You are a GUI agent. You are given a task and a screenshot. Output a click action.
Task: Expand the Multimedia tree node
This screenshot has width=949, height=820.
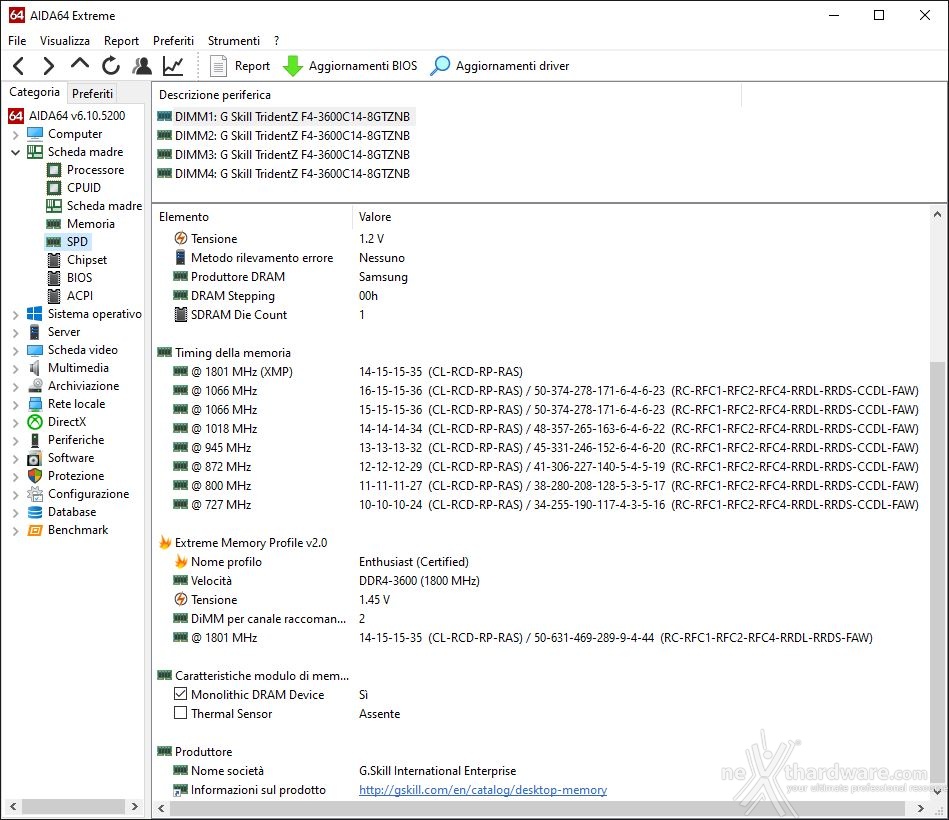click(x=16, y=369)
